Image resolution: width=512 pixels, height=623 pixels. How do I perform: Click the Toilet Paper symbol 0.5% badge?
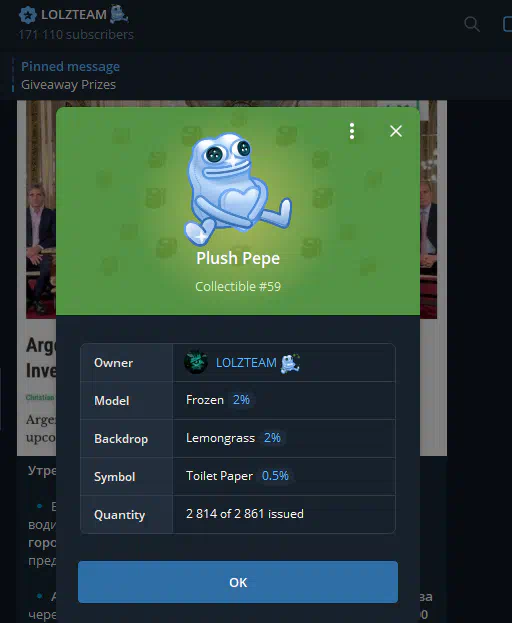coord(275,476)
